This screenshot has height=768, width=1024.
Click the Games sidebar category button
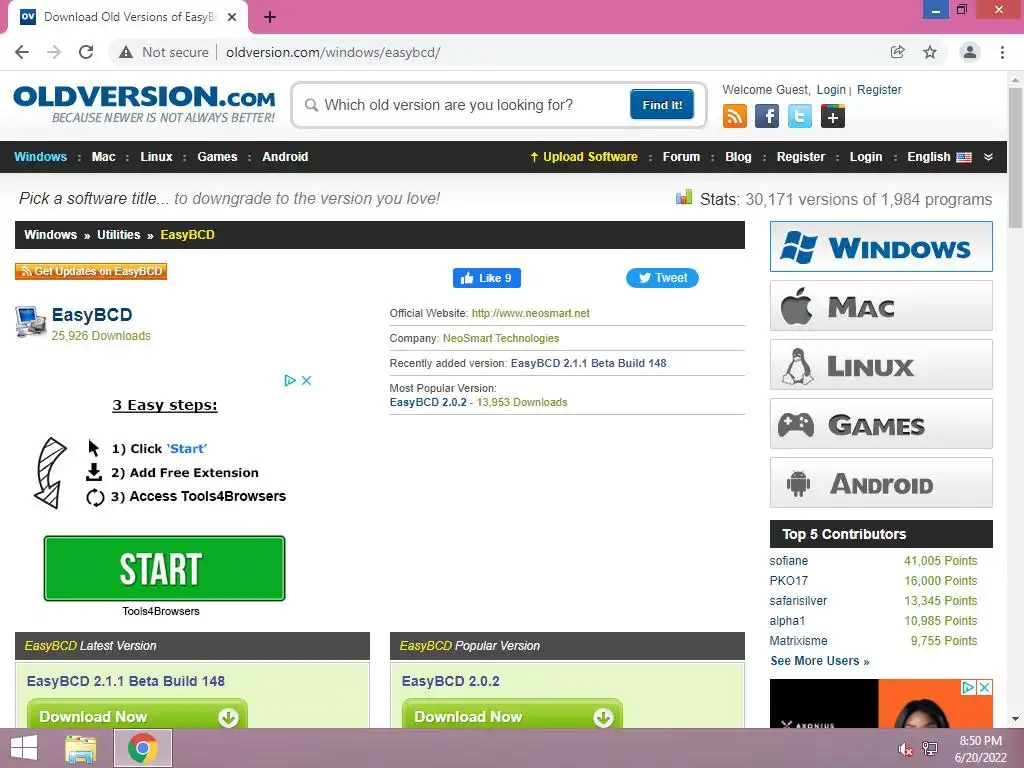(881, 424)
